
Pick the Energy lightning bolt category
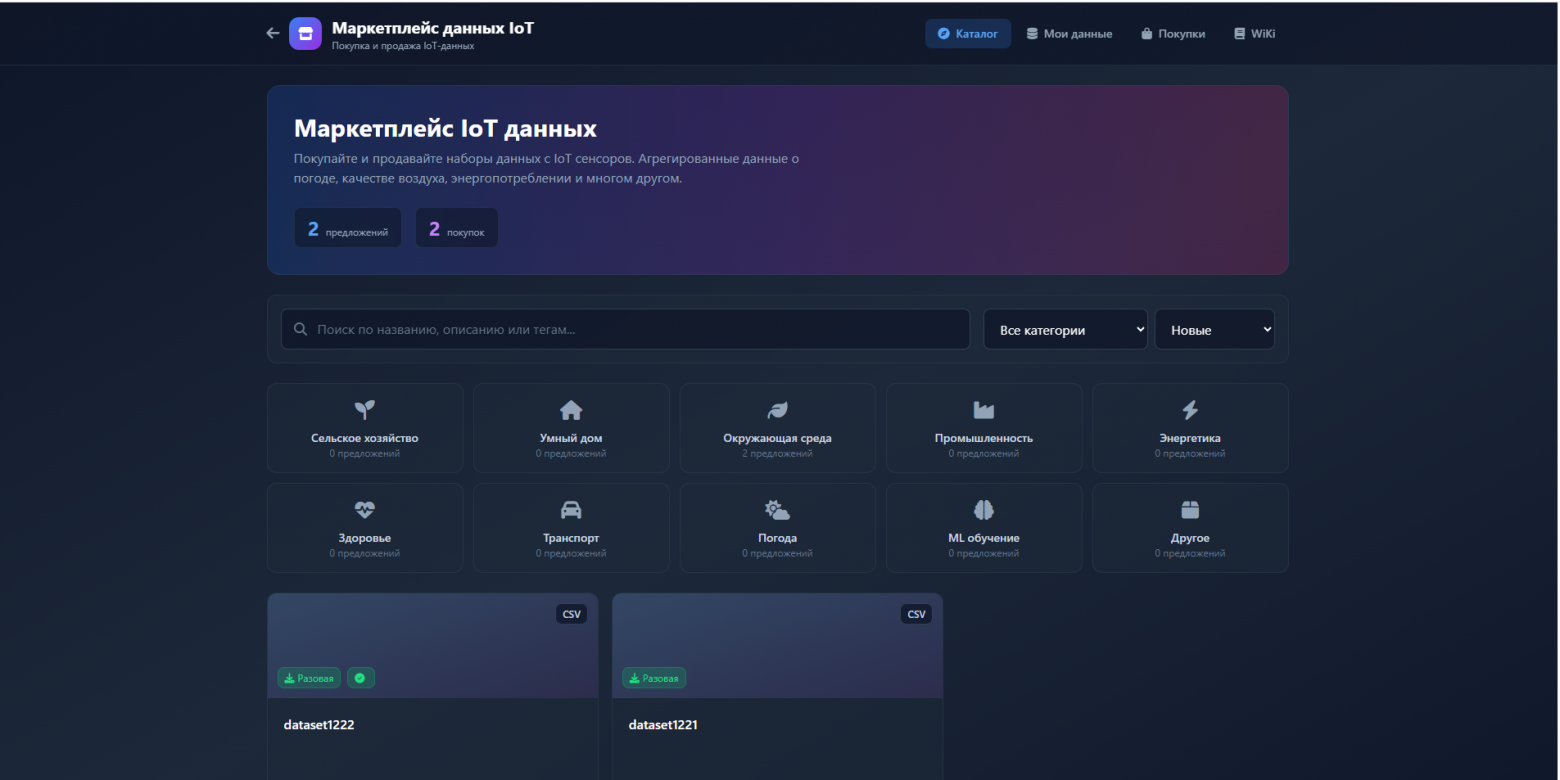coord(1189,409)
